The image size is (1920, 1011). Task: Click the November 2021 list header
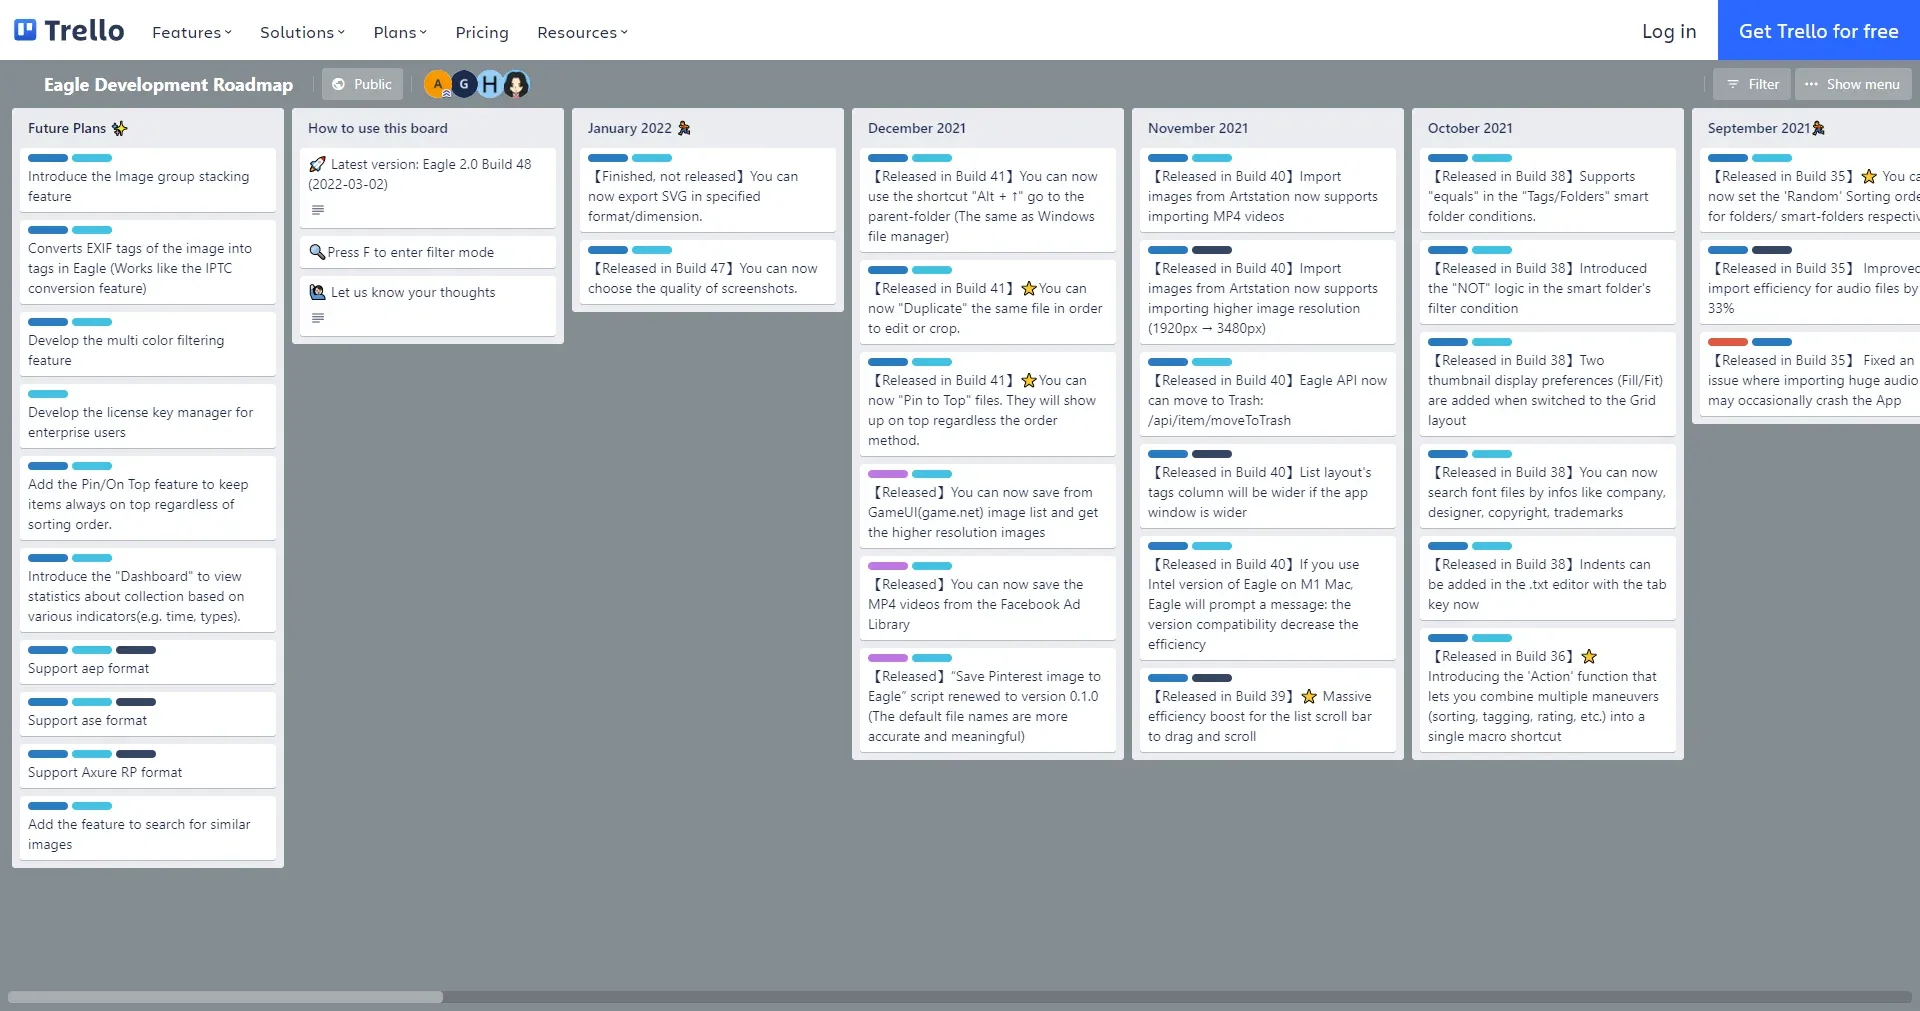coord(1198,128)
